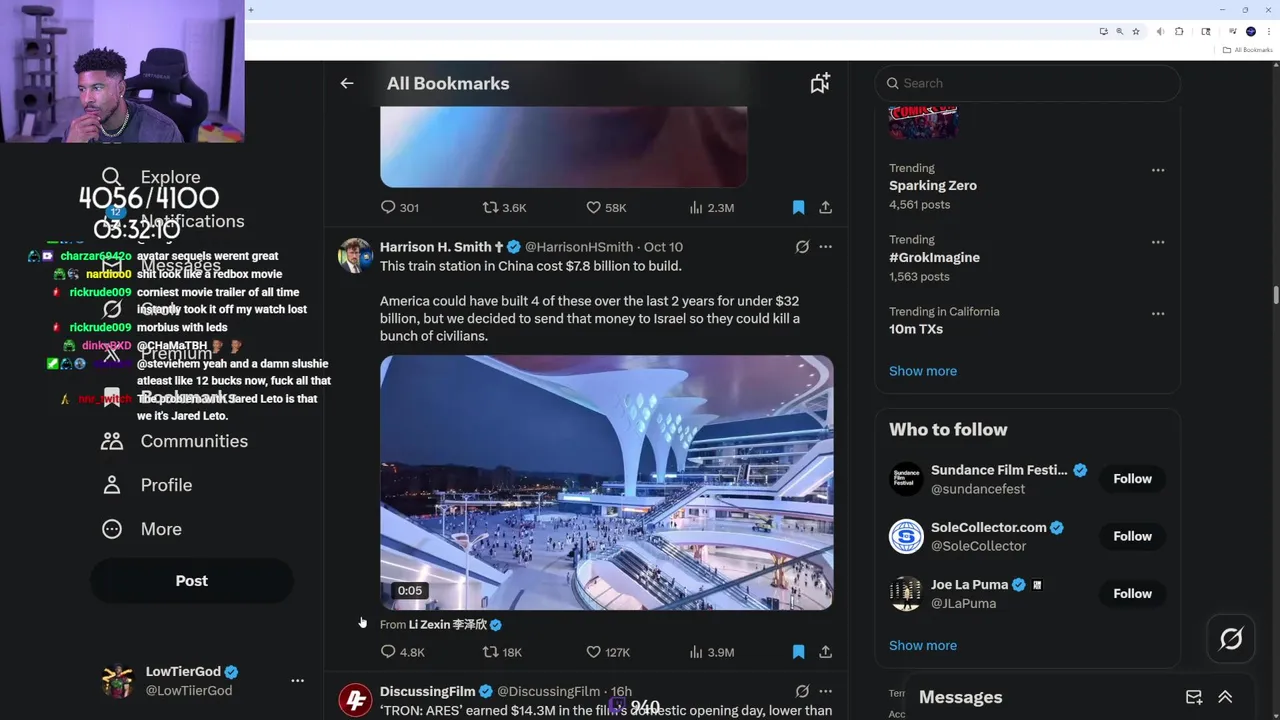Open more options on DiscussingFilm post

[825, 691]
